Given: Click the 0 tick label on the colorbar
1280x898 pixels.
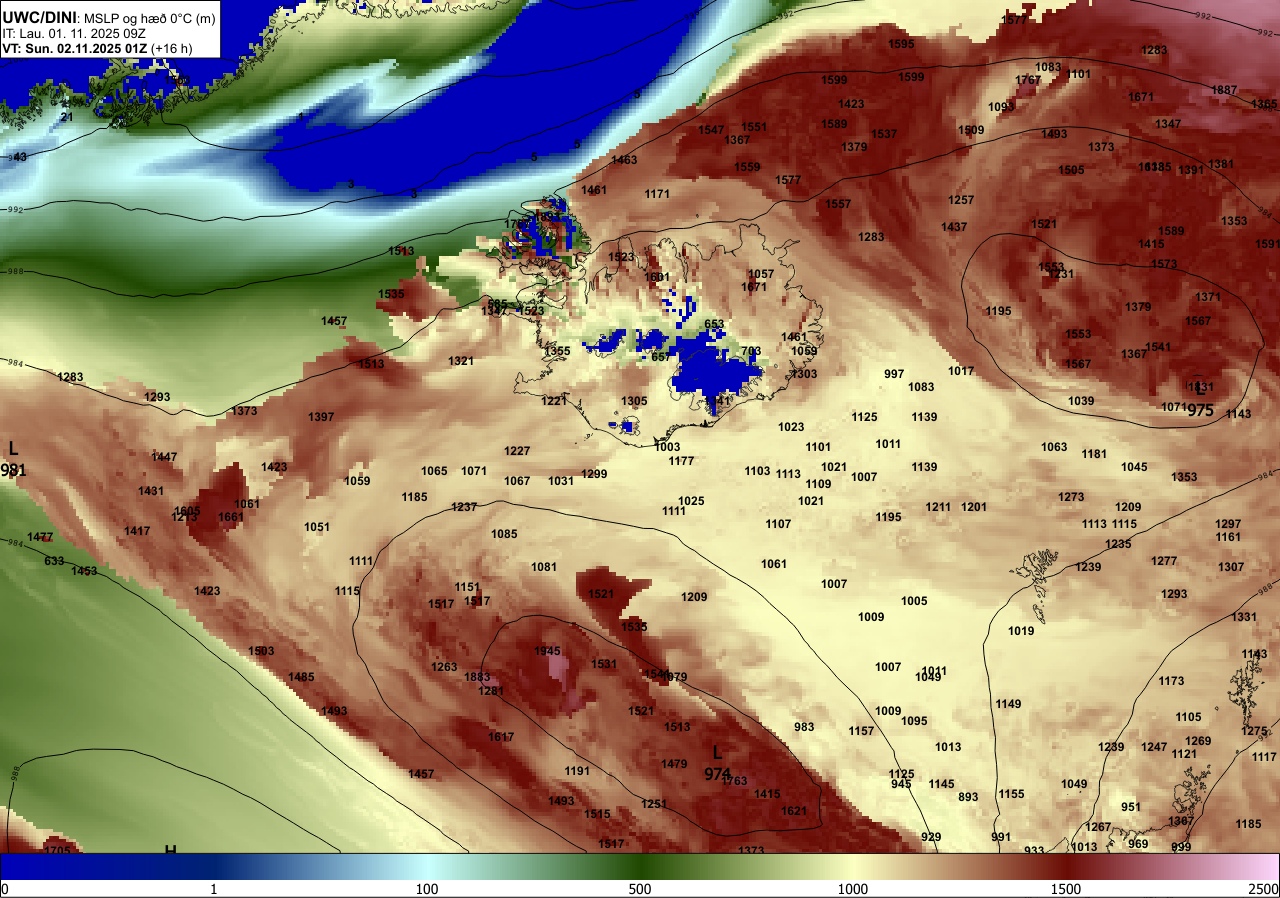Looking at the screenshot, I should 5,889.
